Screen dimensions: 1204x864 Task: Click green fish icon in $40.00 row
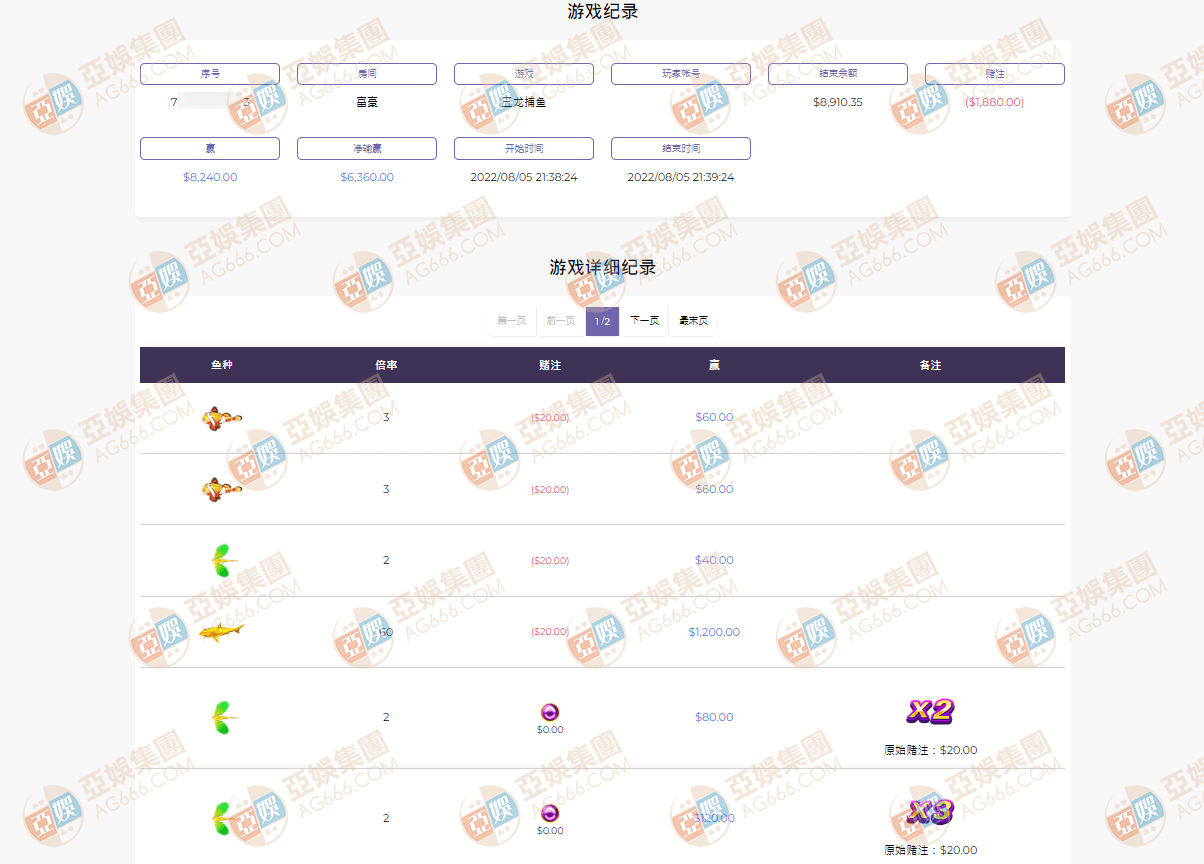(x=221, y=561)
